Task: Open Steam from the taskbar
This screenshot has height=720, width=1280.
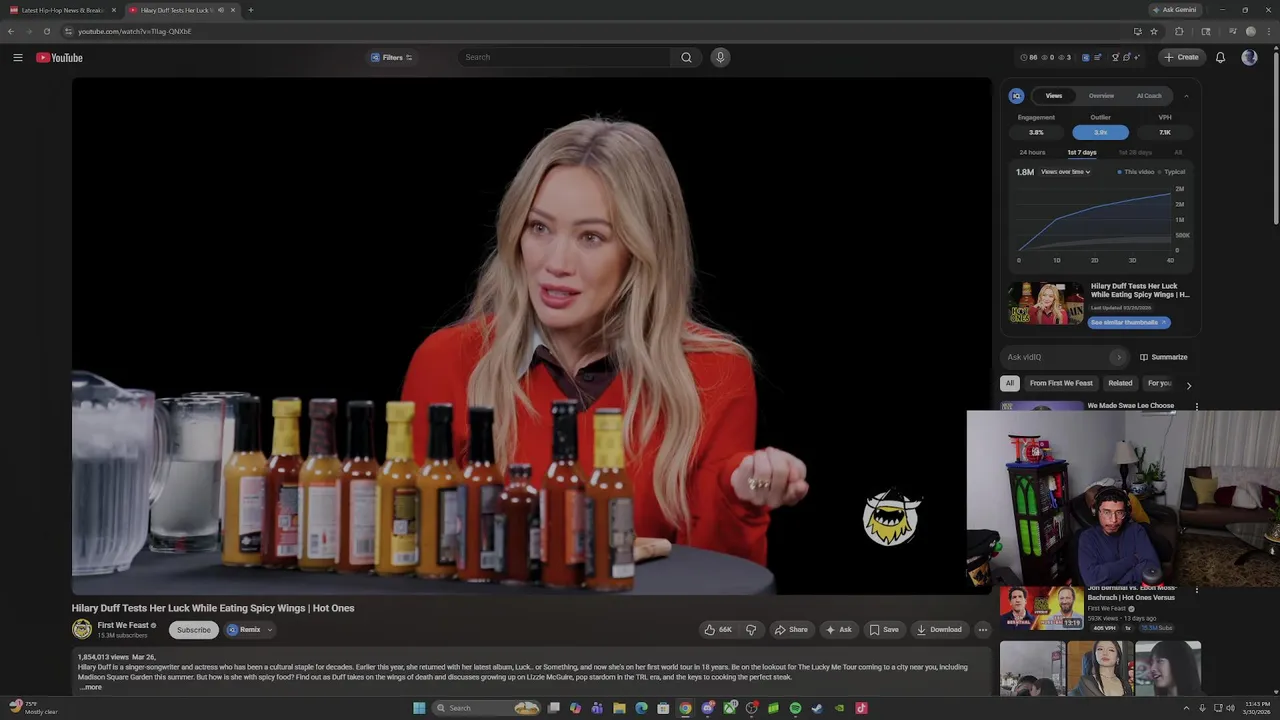Action: [x=817, y=708]
